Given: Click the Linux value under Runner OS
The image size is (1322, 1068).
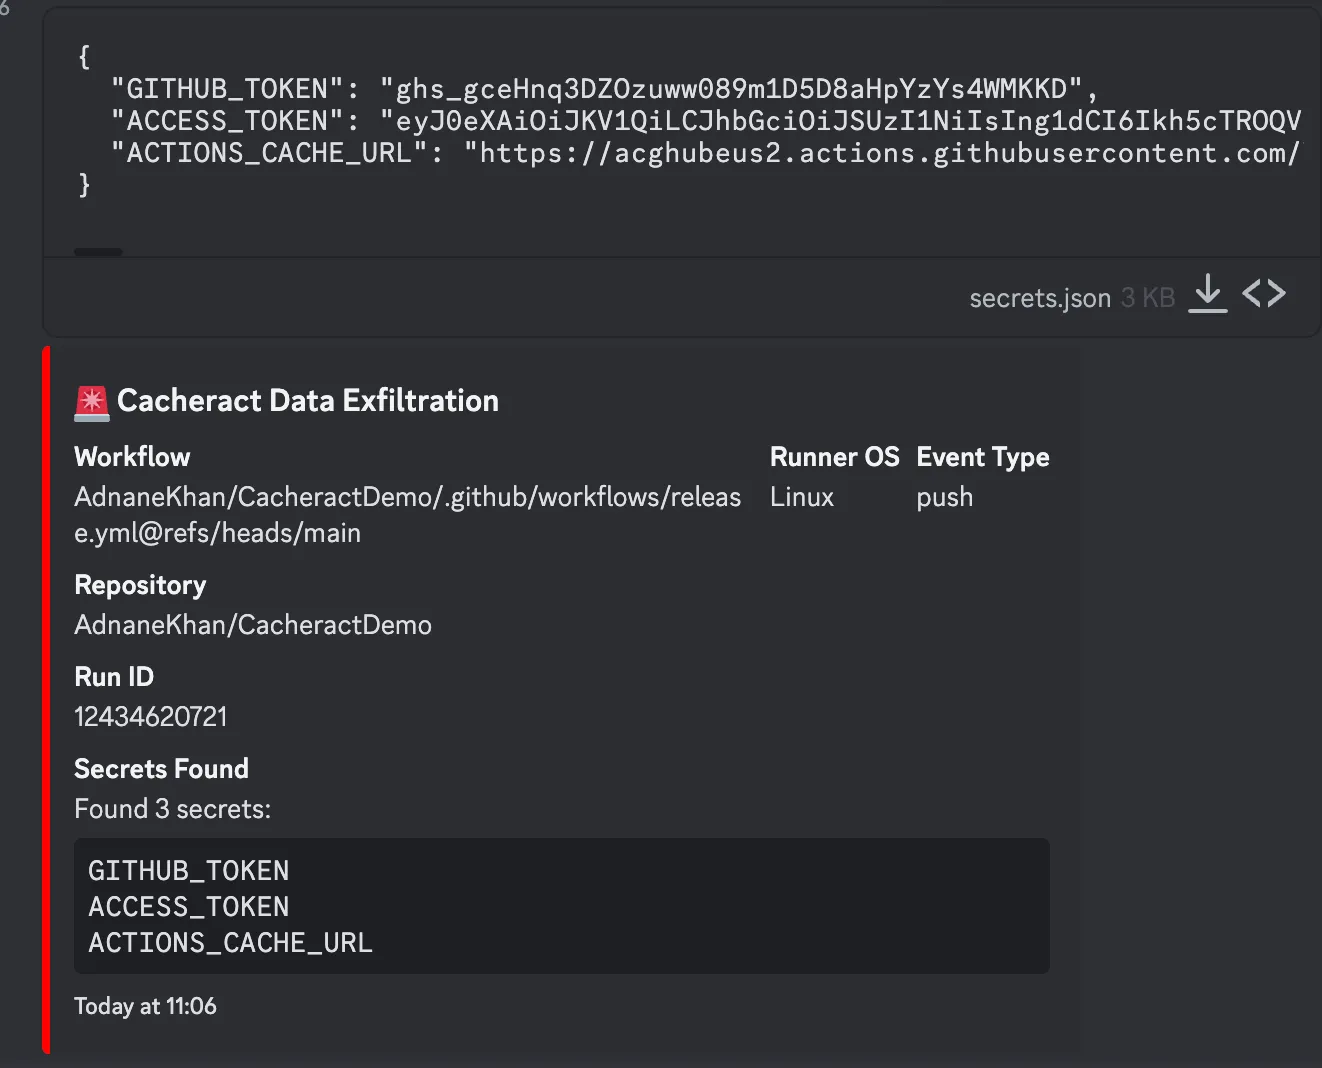Looking at the screenshot, I should click(x=801, y=497).
